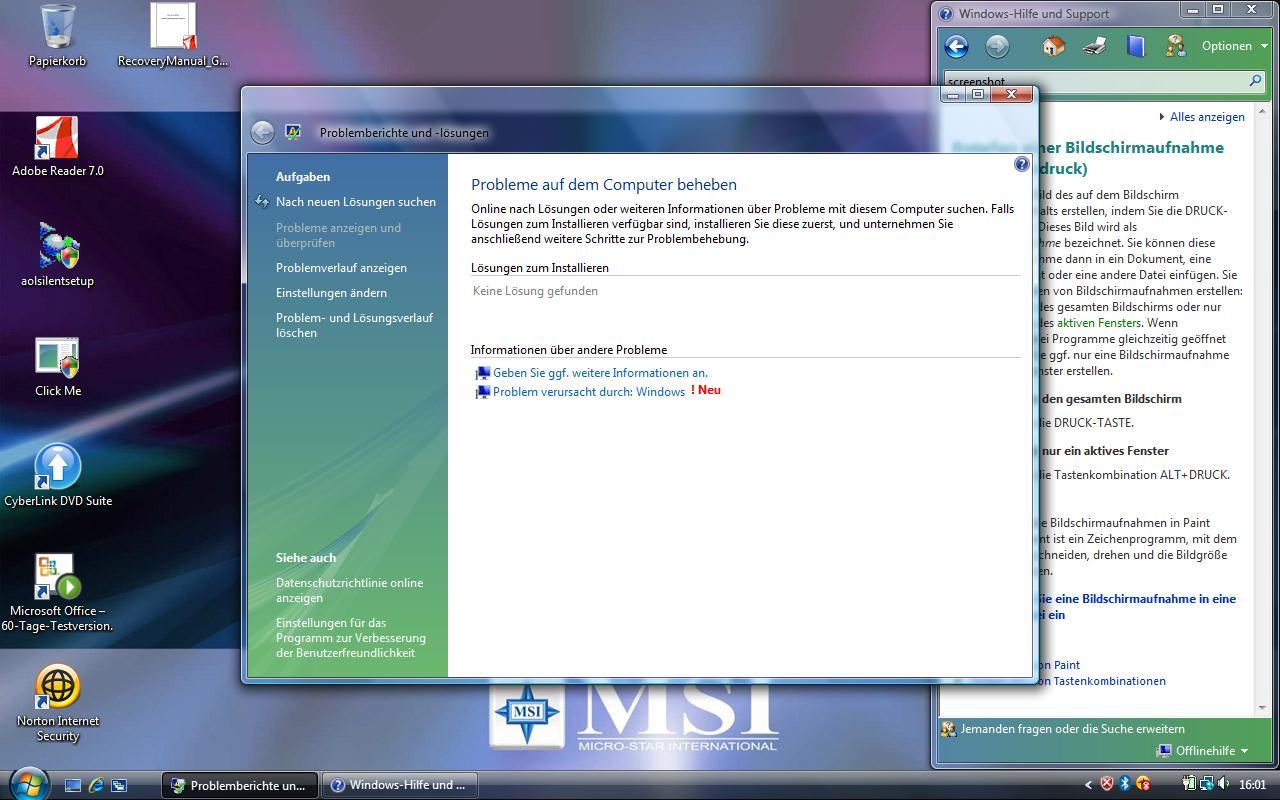Screen dimensions: 1280x800
Task: Click the Home icon in Windows-Hilfe toolbar
Action: pos(1053,46)
